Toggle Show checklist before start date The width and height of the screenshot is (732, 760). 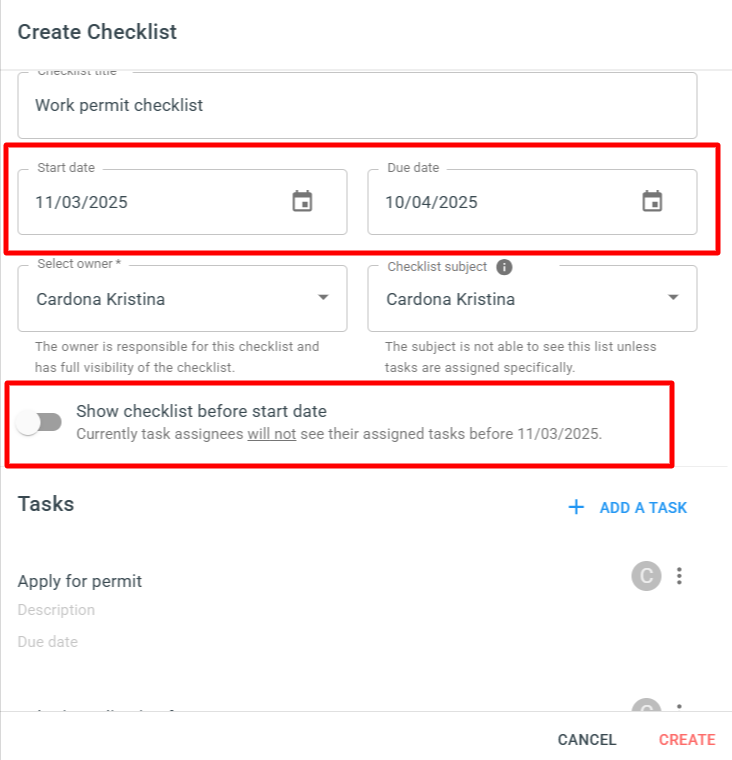[39, 422]
